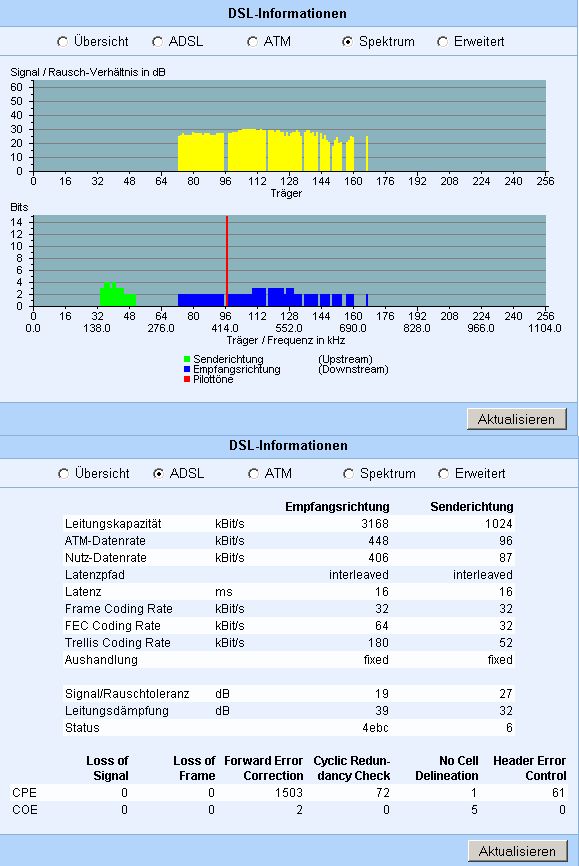Select ATM radio in the ADSL table panel

[x=254, y=473]
